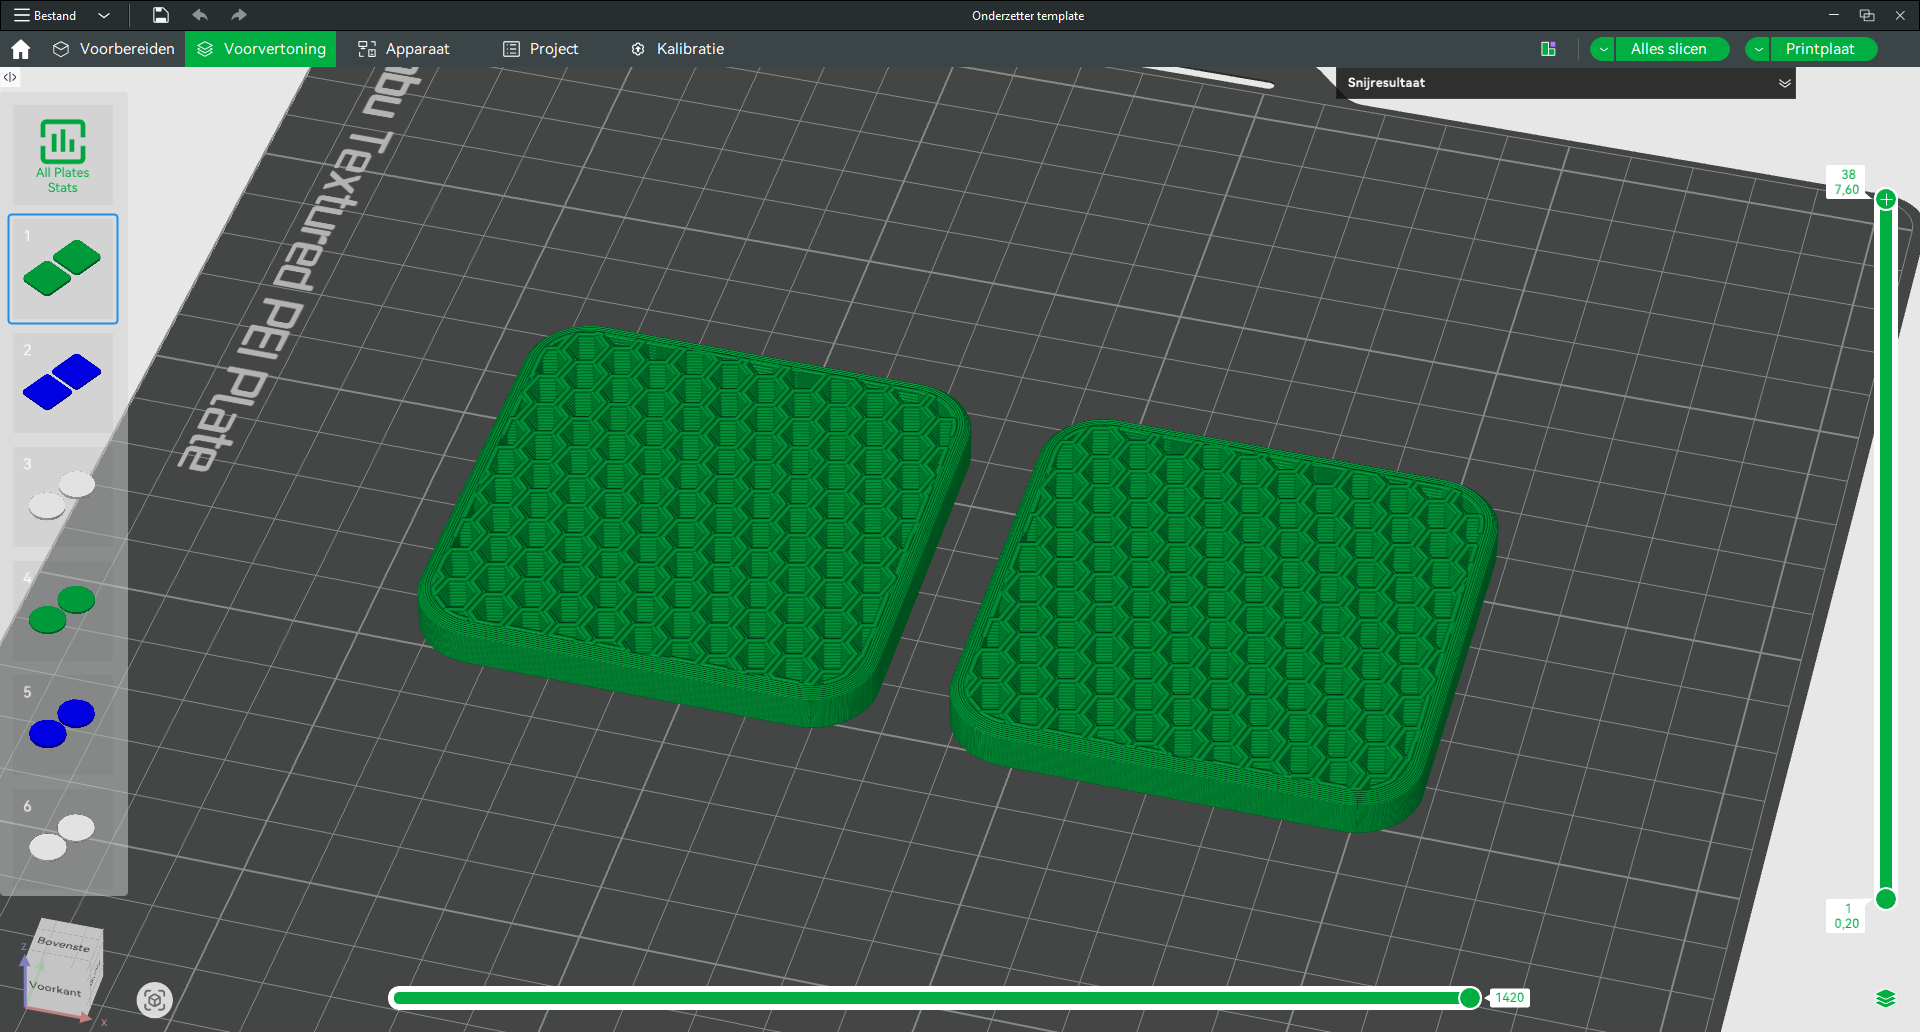Viewport: 1920px width, 1032px height.
Task: Open the Project tab
Action: [x=540, y=49]
